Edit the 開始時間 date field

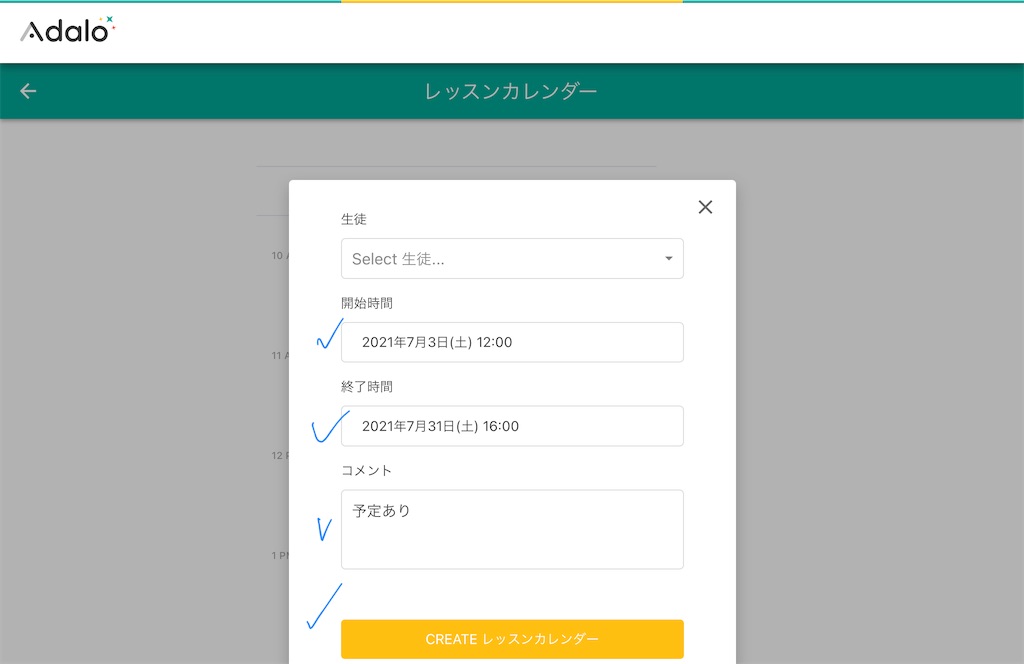coord(512,342)
